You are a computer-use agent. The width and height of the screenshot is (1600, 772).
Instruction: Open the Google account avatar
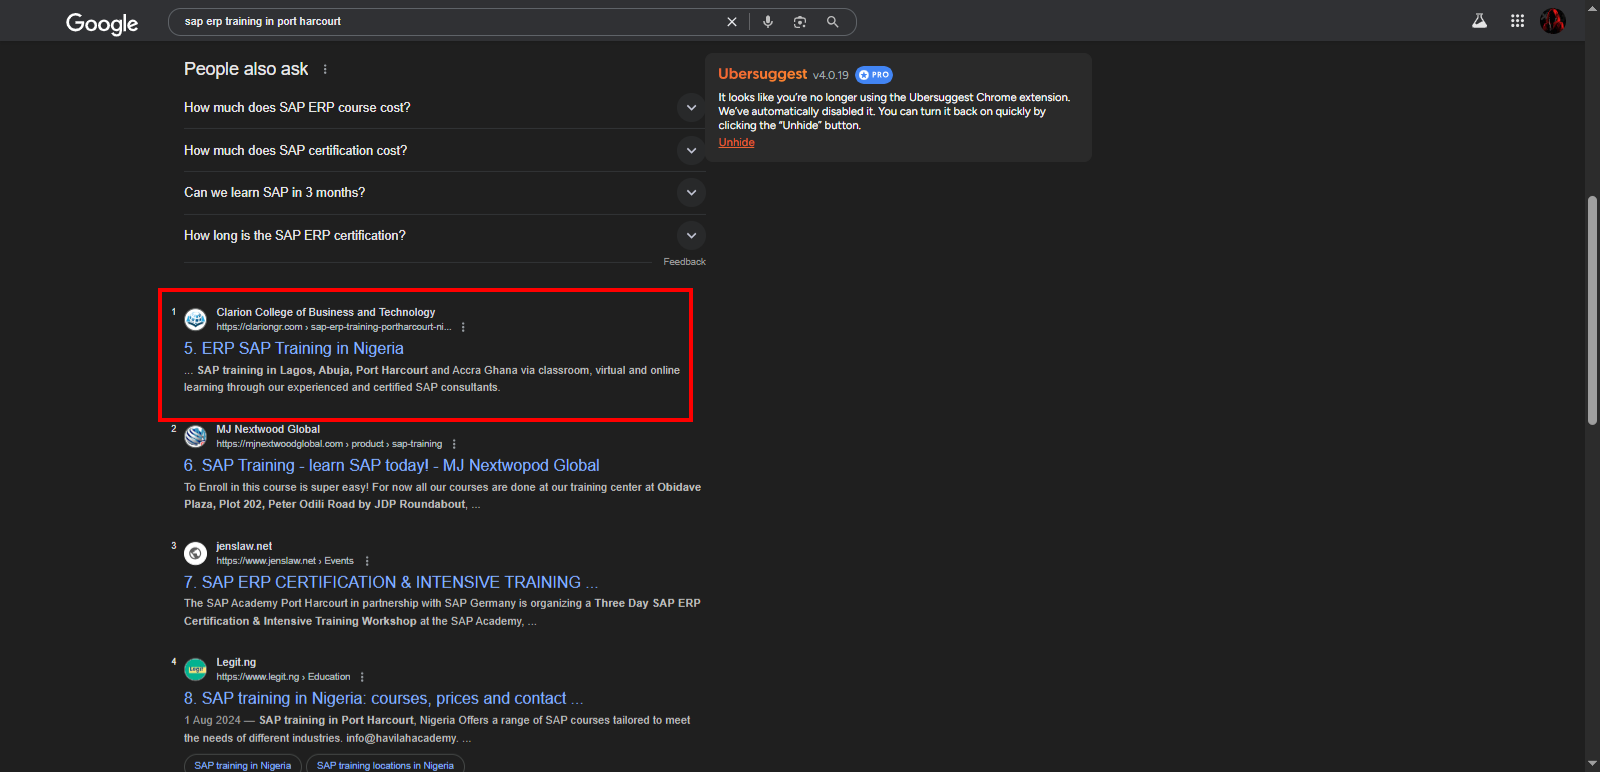tap(1553, 21)
